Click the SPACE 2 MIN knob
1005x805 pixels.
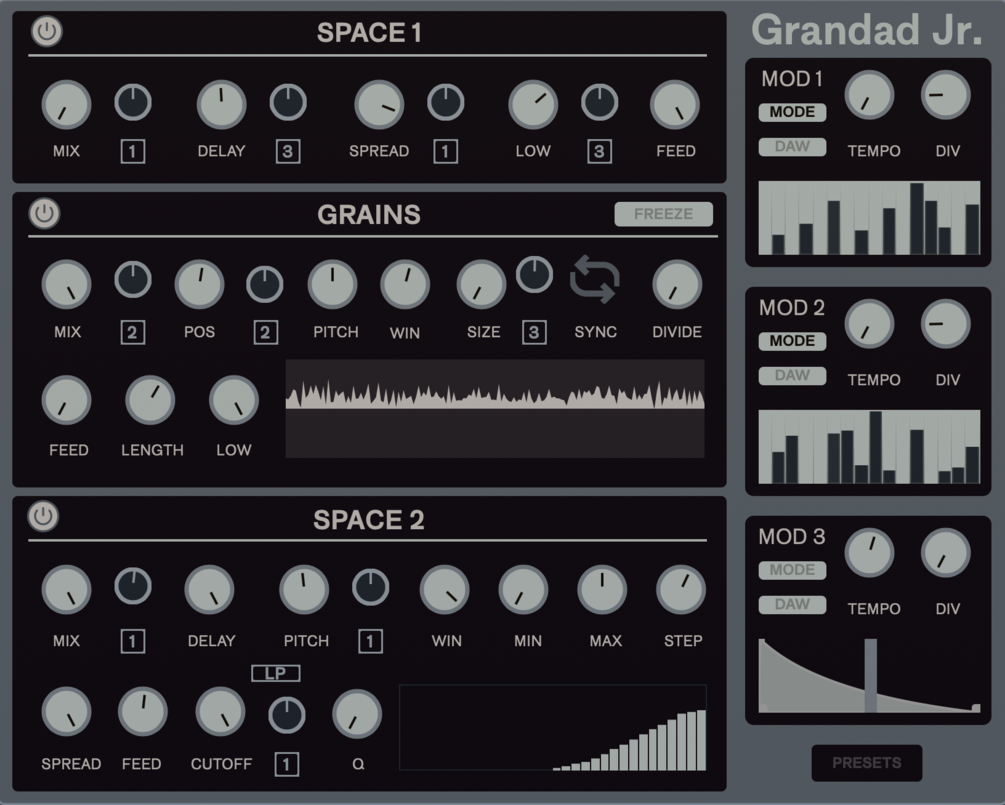click(x=523, y=590)
